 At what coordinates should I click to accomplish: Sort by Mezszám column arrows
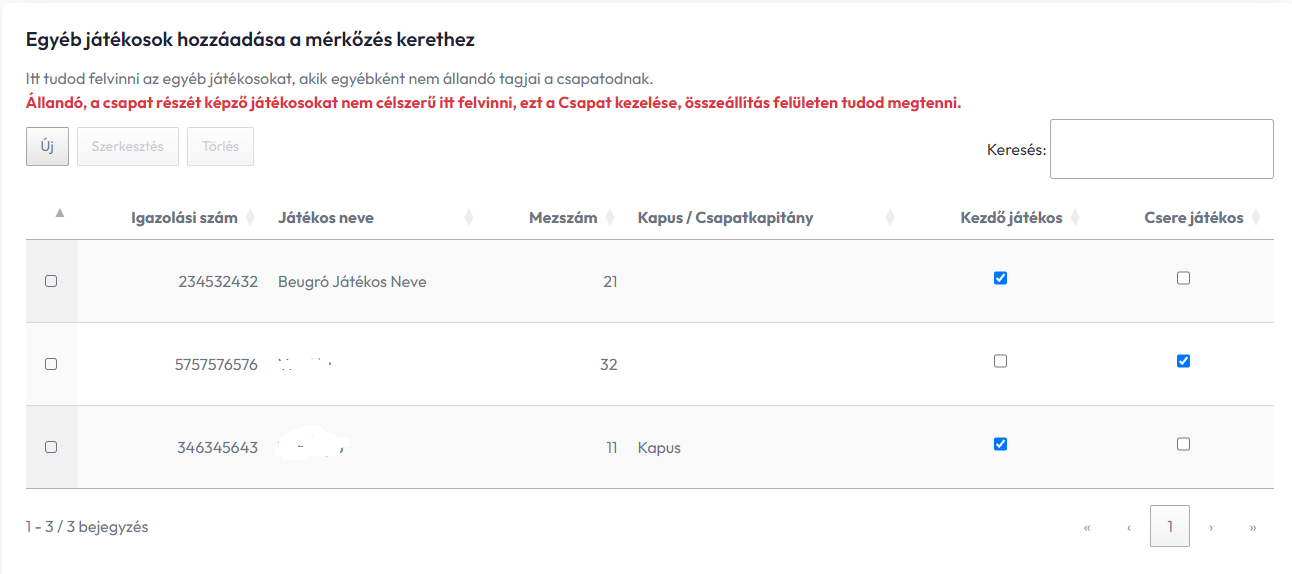pos(609,218)
